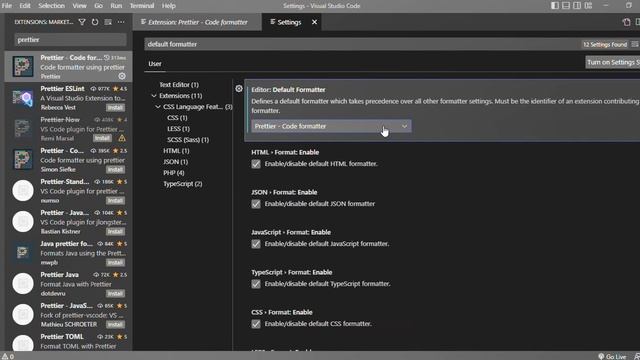Screen dimensions: 640x360
Task: Click the filter settings icon in search bar
Action: point(635,44)
